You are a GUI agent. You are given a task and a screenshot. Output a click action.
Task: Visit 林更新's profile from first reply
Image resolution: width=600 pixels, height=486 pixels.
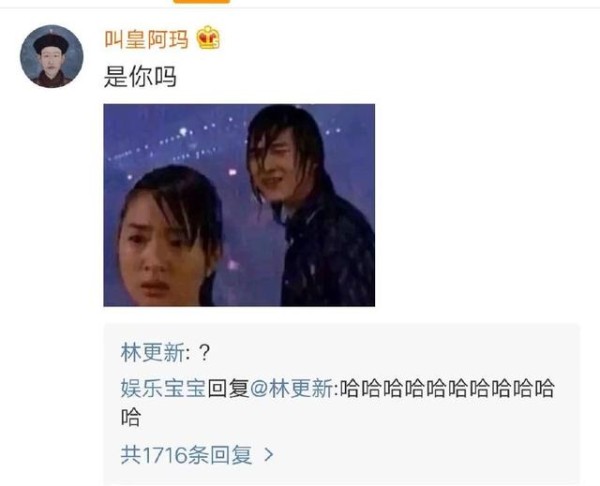click(x=153, y=352)
